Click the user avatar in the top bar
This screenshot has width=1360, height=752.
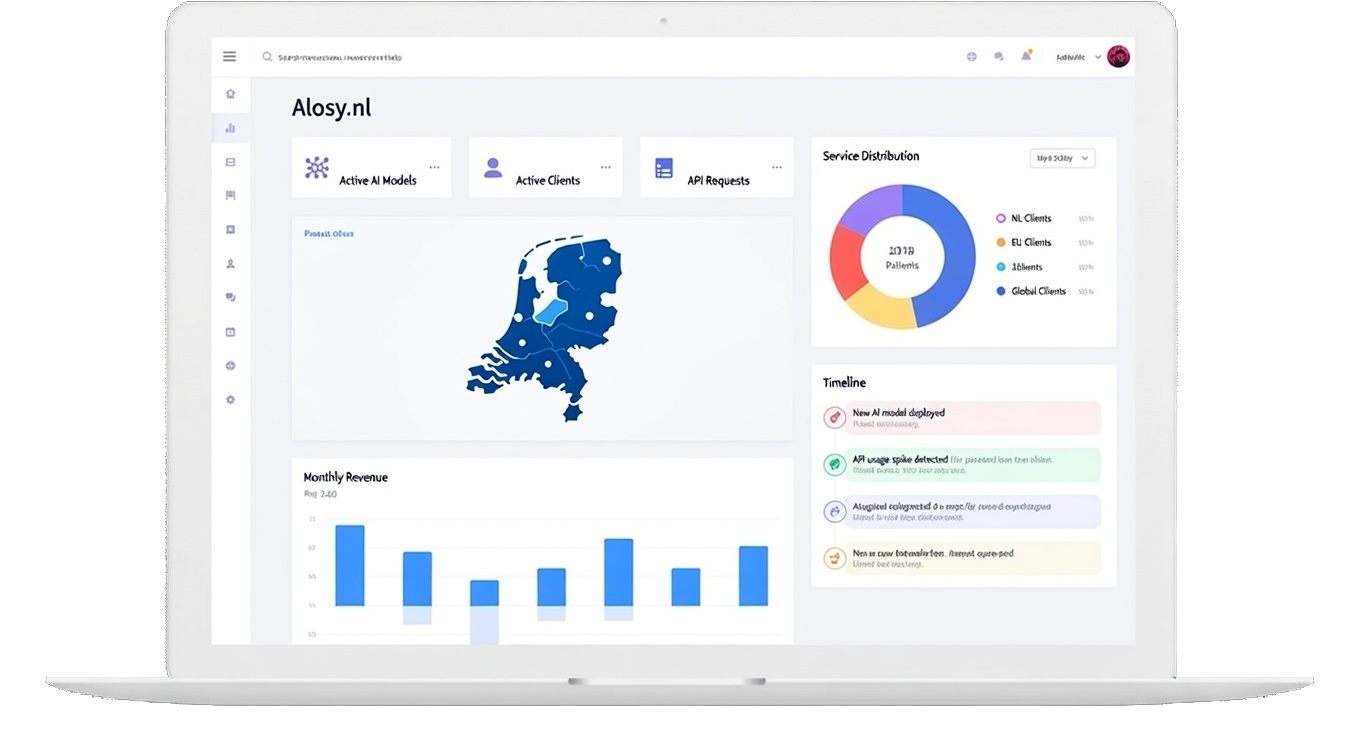tap(1117, 56)
